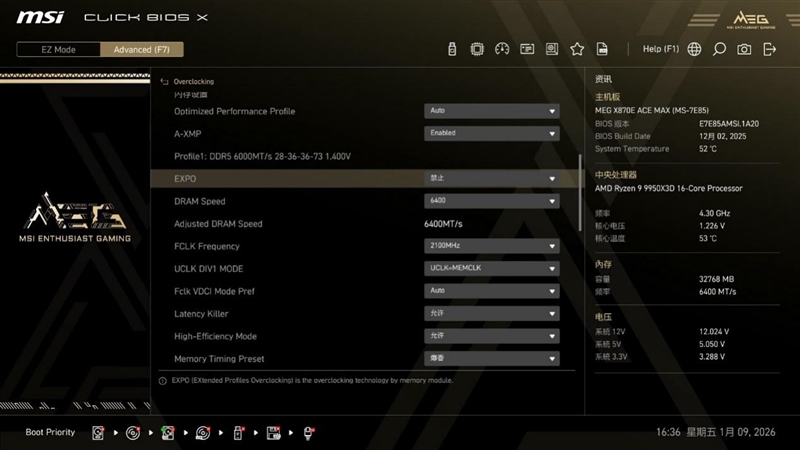Open UCLK DIV1 MODE dropdown
This screenshot has height=450, width=800.
(x=491, y=268)
